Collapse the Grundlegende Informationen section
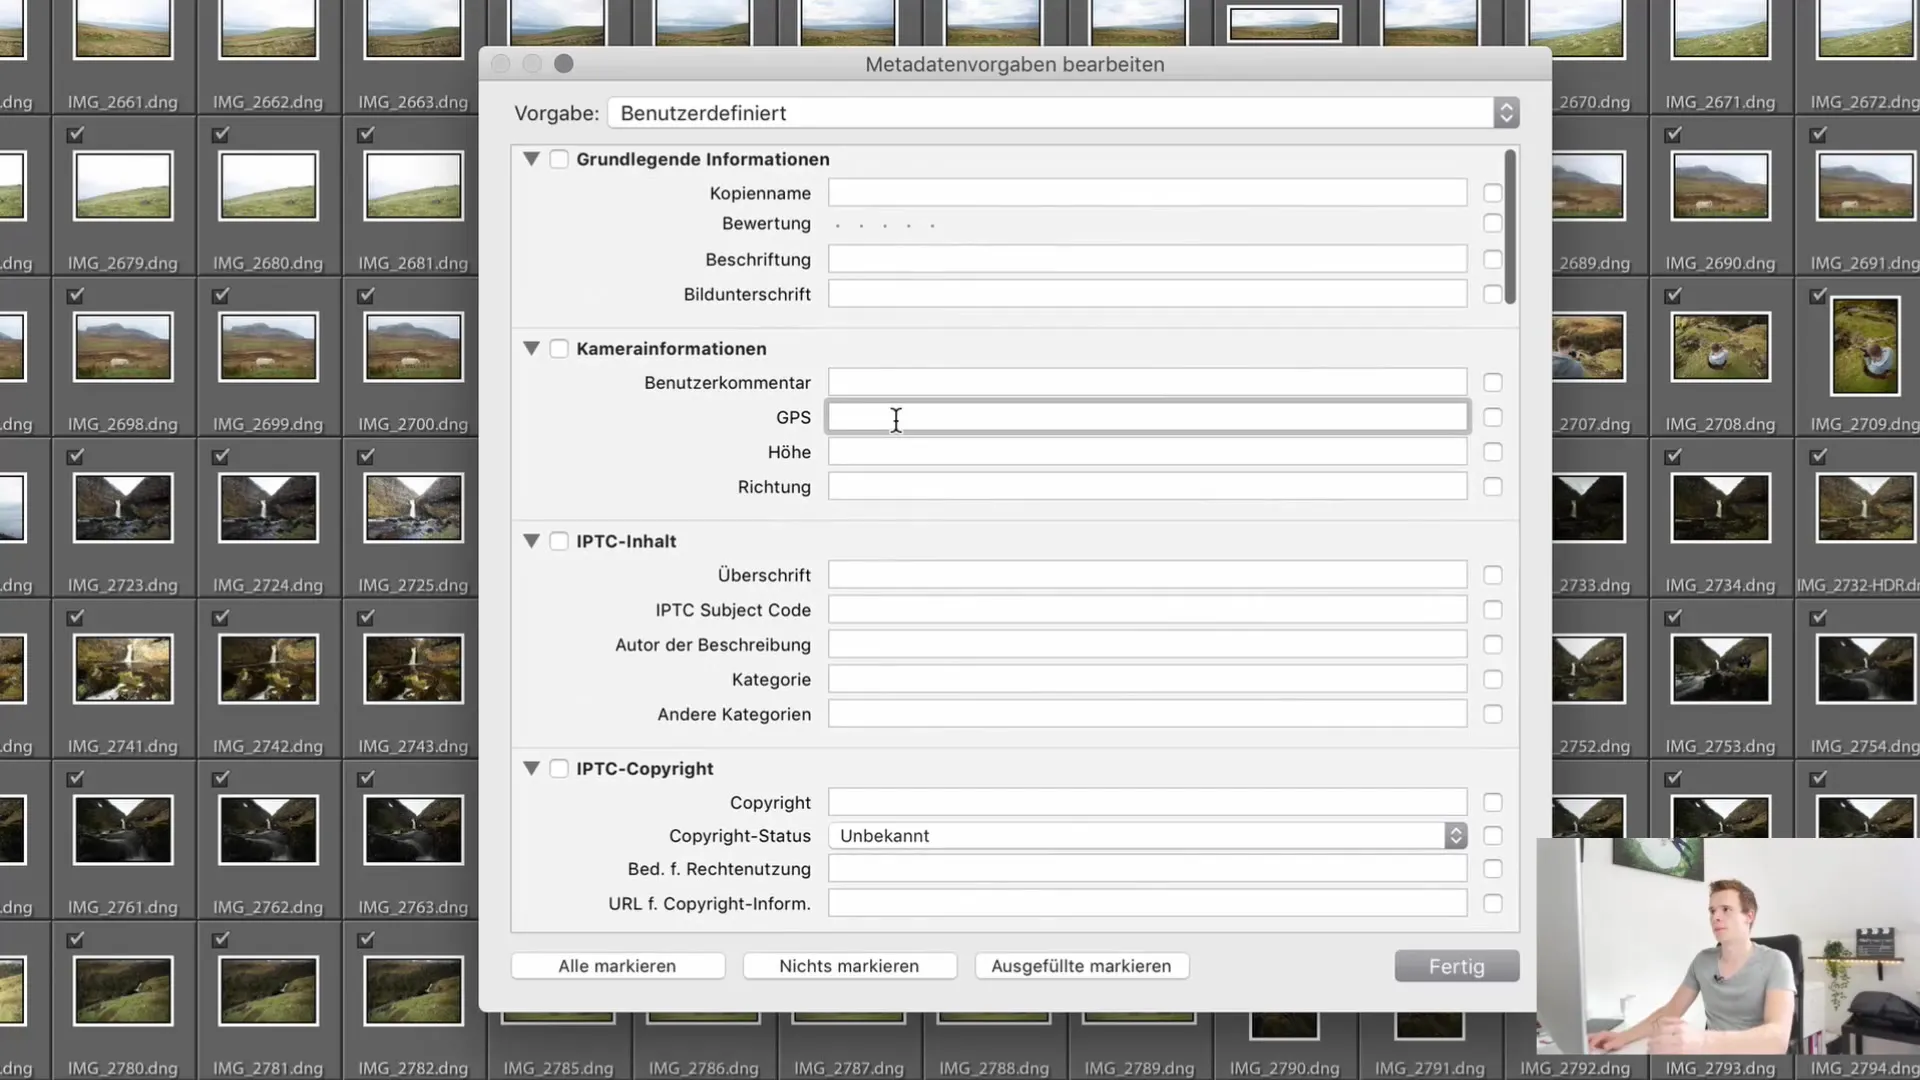Image resolution: width=1920 pixels, height=1080 pixels. tap(531, 159)
